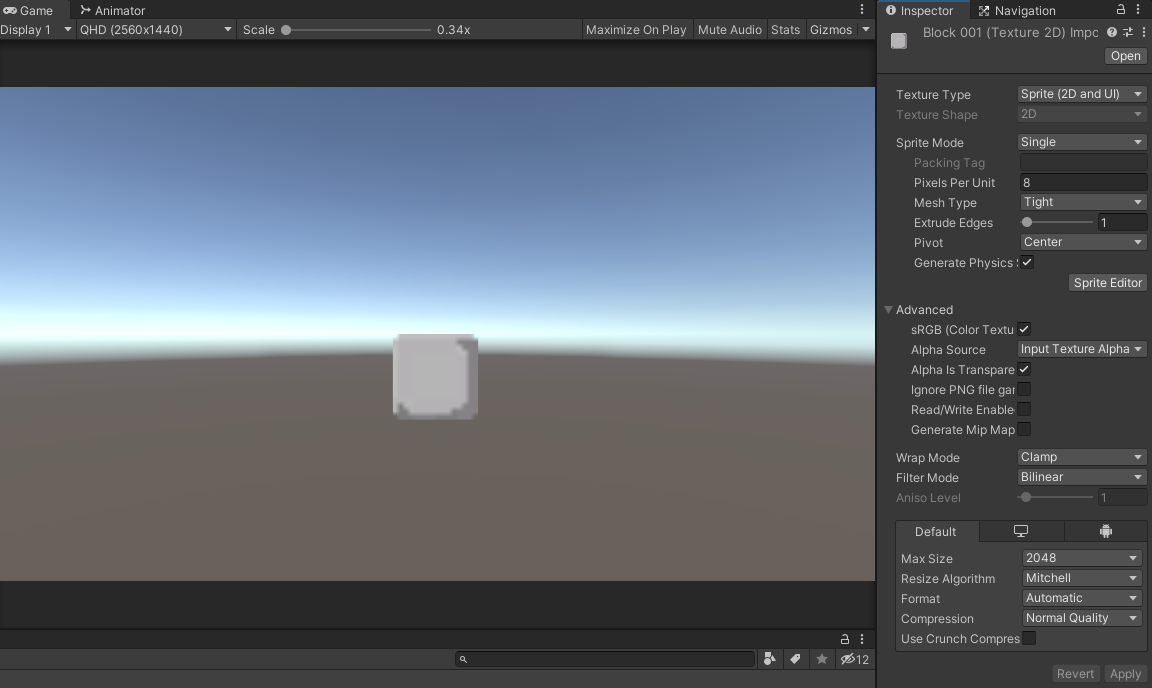Image resolution: width=1152 pixels, height=688 pixels.
Task: Toggle Maximize On Play
Action: pos(636,29)
